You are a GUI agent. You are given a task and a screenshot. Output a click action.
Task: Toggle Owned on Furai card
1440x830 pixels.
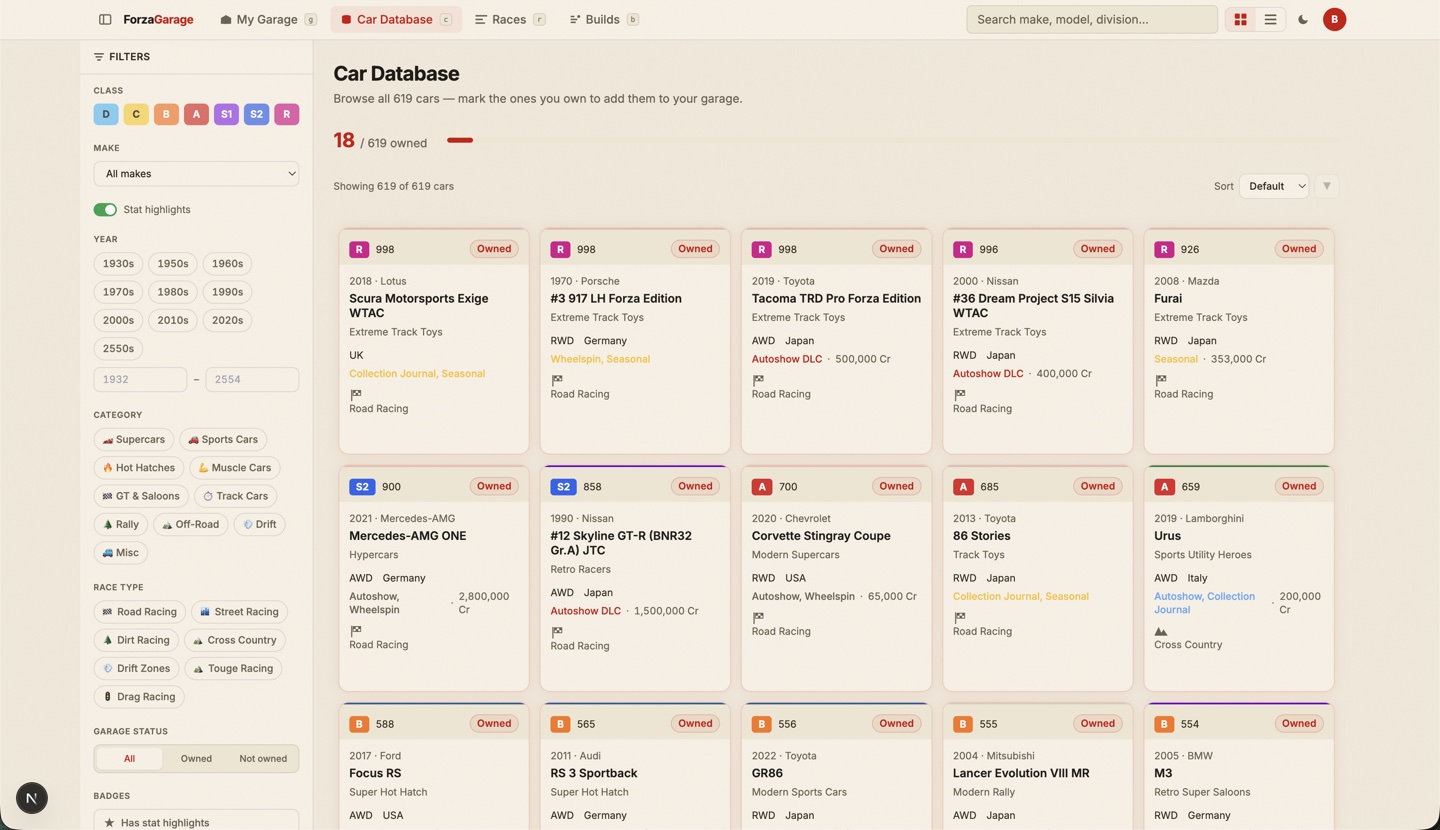[1299, 249]
